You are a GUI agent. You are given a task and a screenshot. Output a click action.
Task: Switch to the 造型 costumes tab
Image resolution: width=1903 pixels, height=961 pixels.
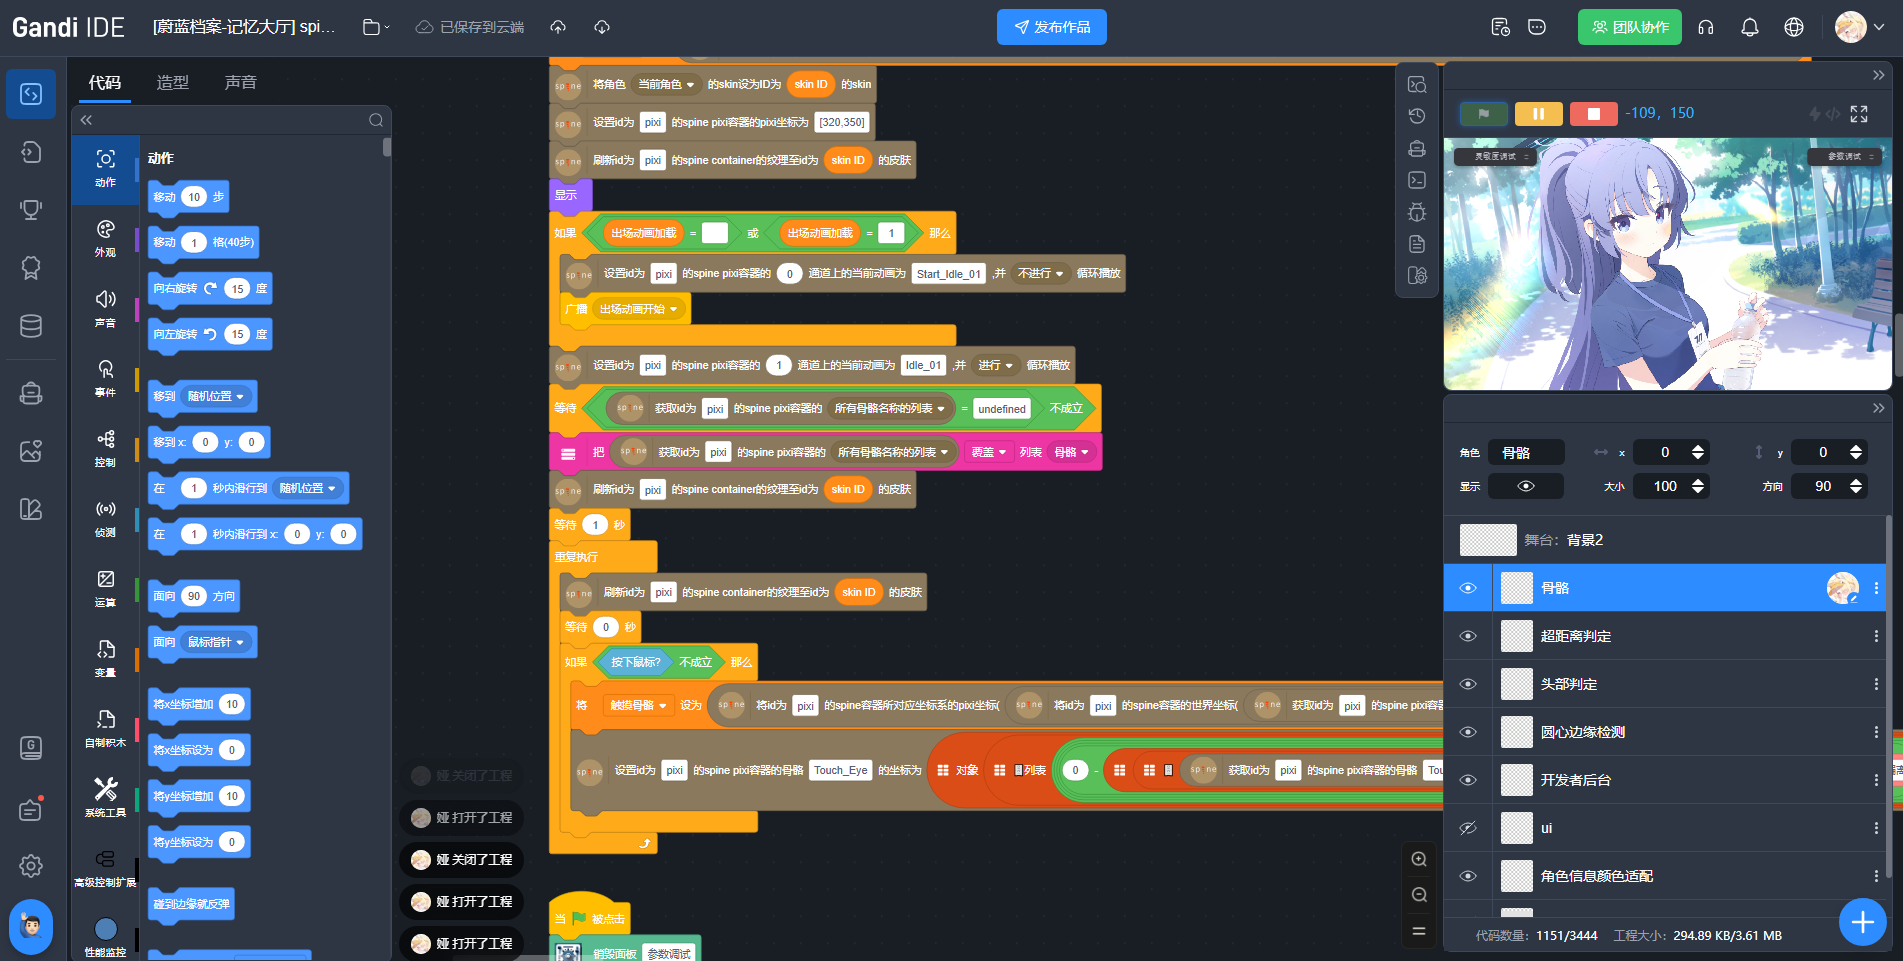pos(172,83)
